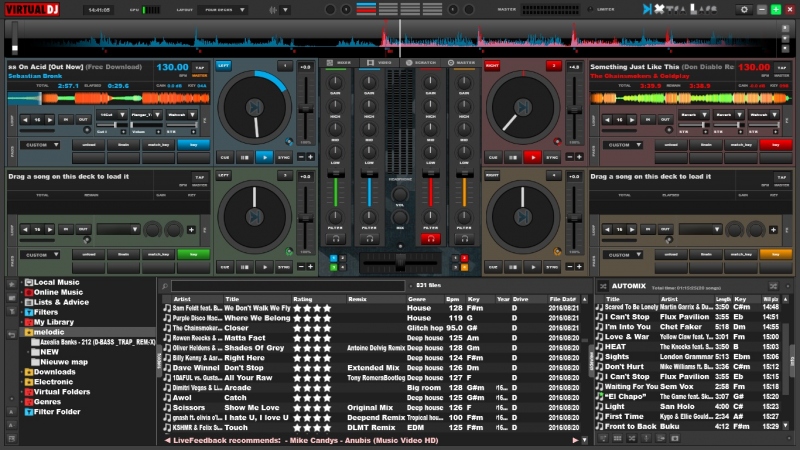The height and width of the screenshot is (450, 800).
Task: Click the Local Music folder icon
Action: (x=29, y=282)
